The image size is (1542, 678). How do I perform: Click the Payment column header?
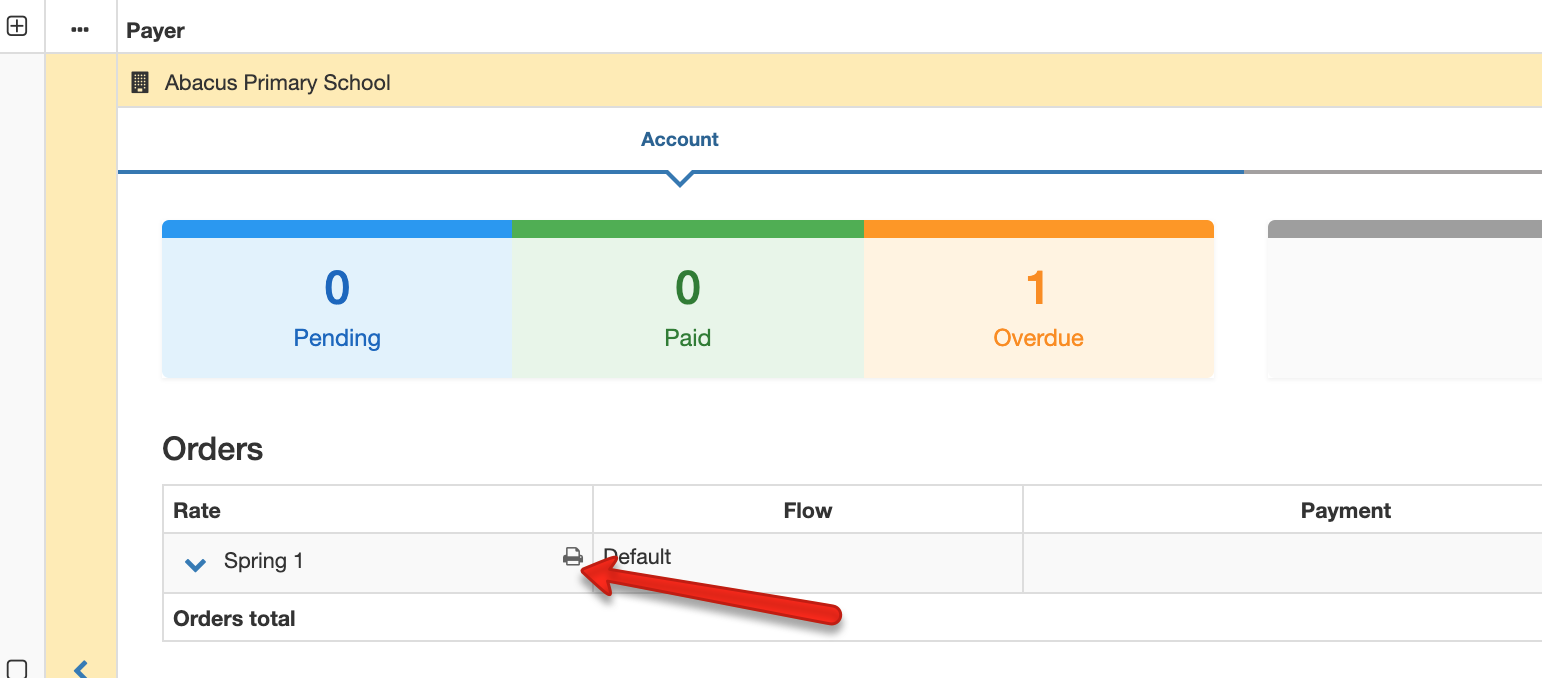1345,510
